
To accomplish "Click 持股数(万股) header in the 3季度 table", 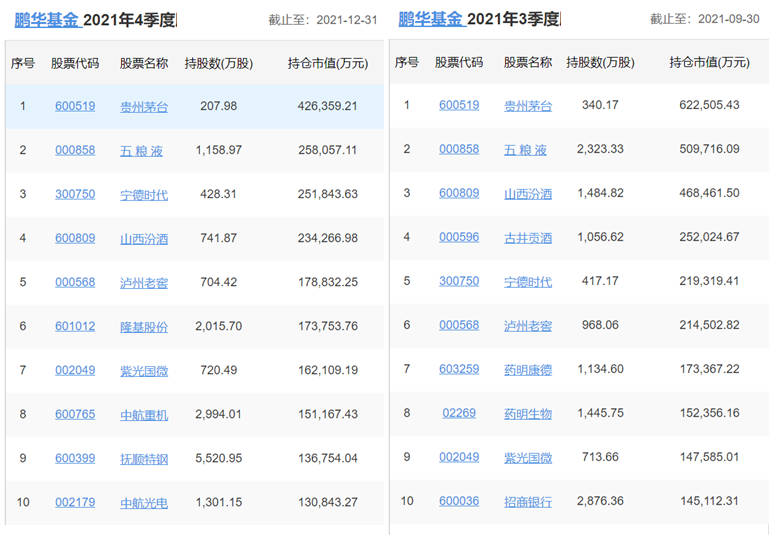I will [x=600, y=63].
